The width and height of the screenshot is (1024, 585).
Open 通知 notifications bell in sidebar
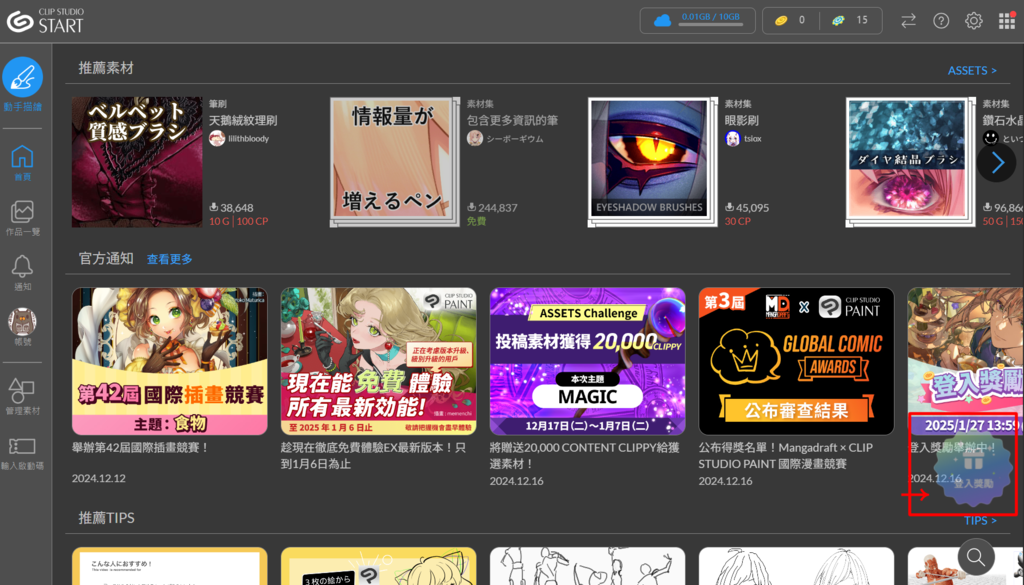click(22, 272)
